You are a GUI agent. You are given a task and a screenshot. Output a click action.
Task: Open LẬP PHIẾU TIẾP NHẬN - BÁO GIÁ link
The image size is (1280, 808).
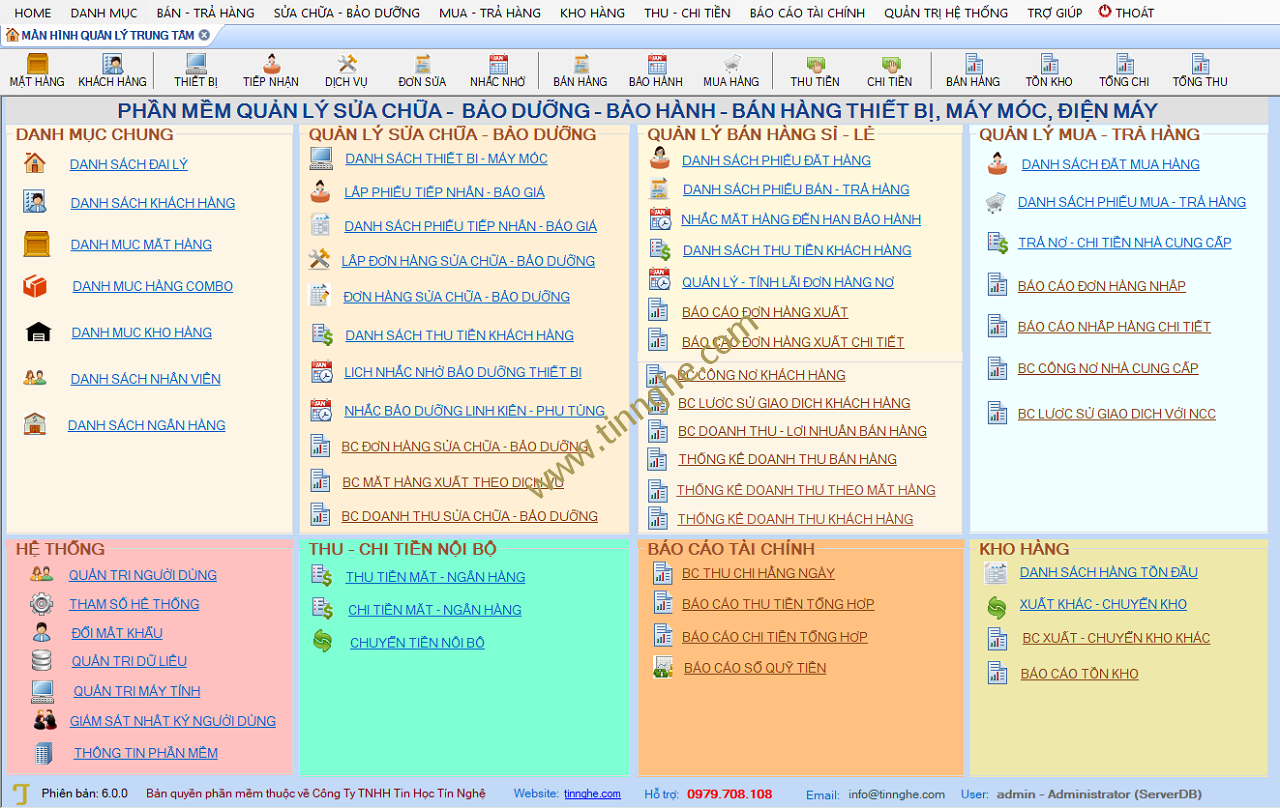445,192
